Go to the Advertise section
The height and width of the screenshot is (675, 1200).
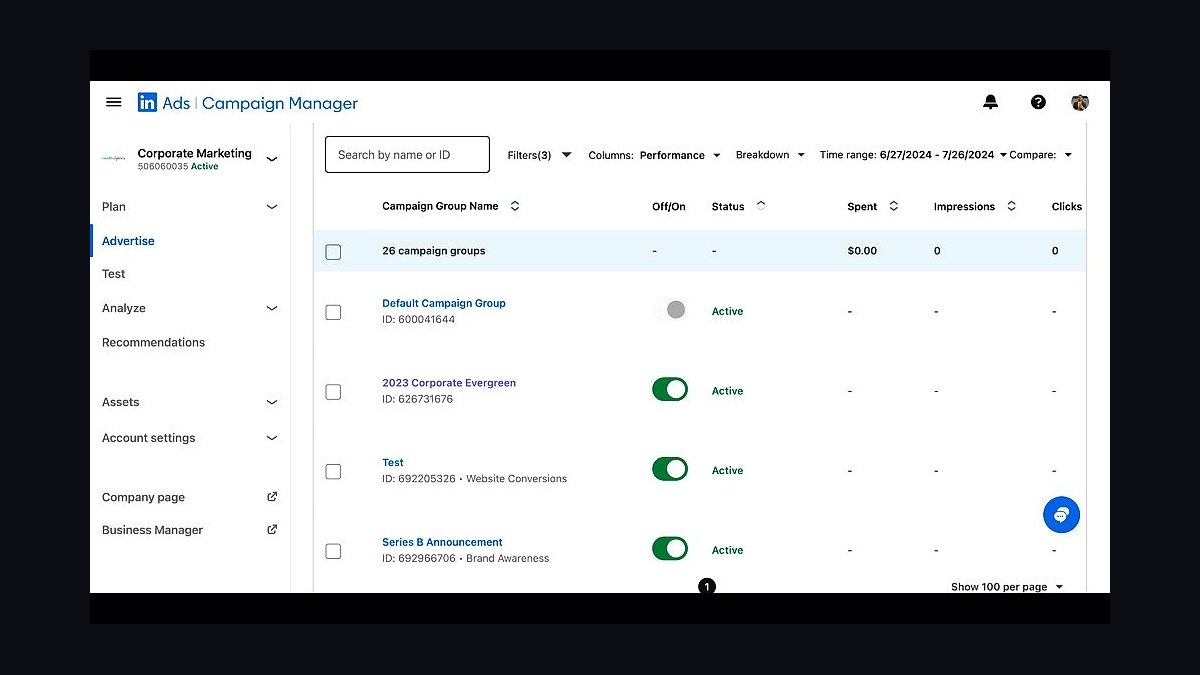coord(128,241)
